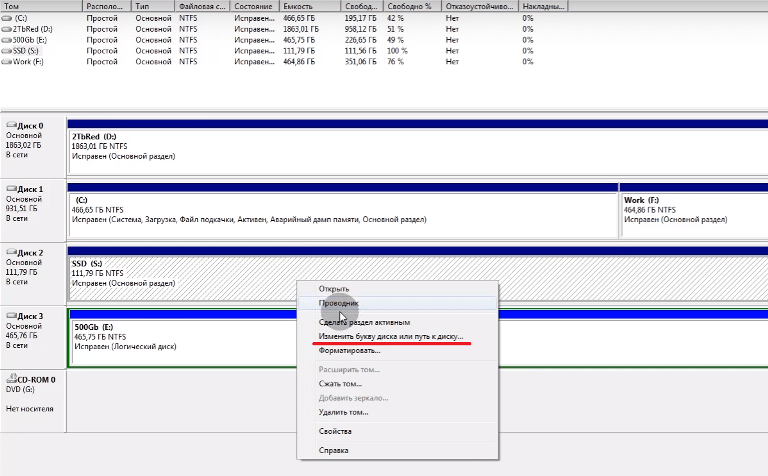
Task: Choose 'Открыть' from the context menu
Action: (x=333, y=289)
